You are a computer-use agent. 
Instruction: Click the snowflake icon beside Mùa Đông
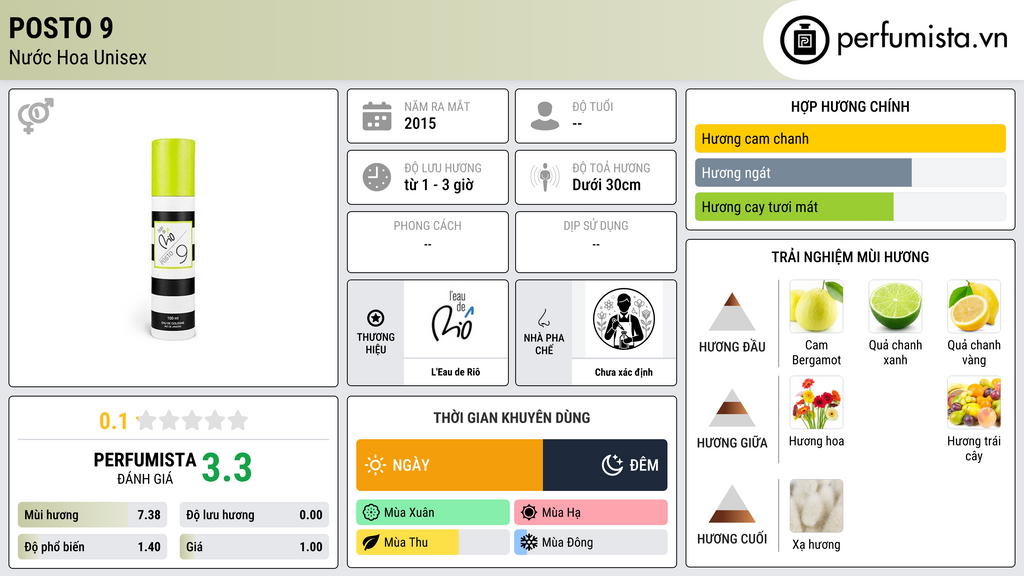click(x=529, y=542)
